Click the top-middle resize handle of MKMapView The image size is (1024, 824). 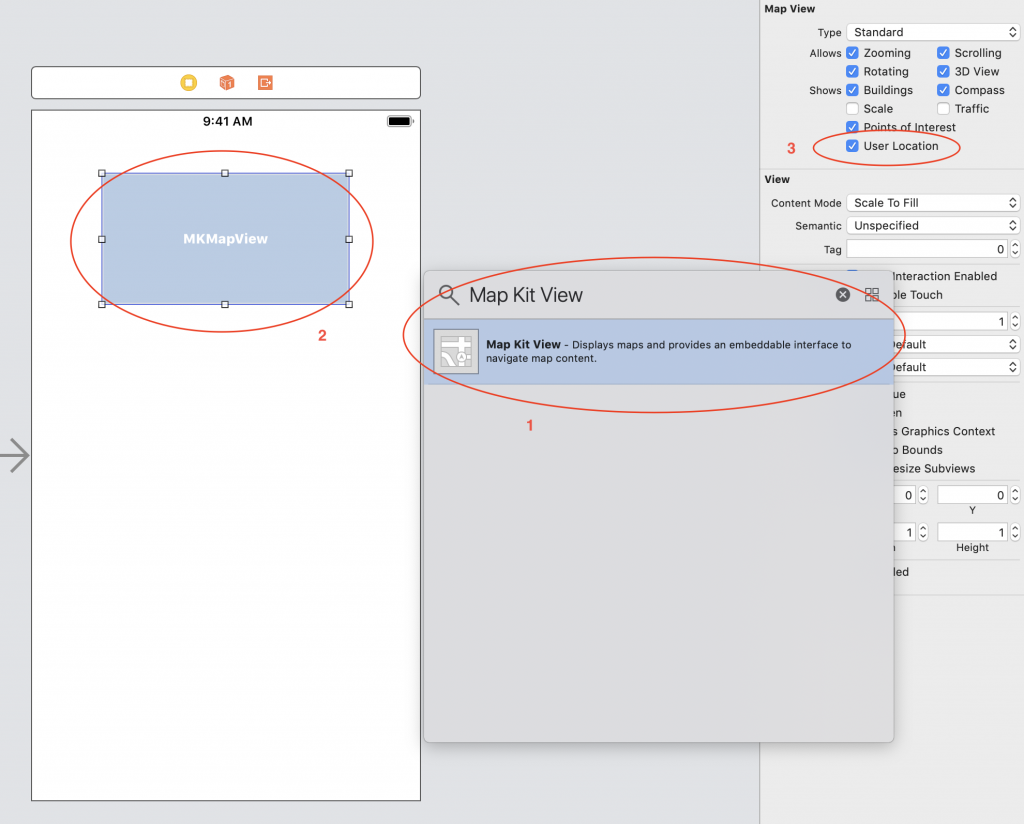(225, 173)
